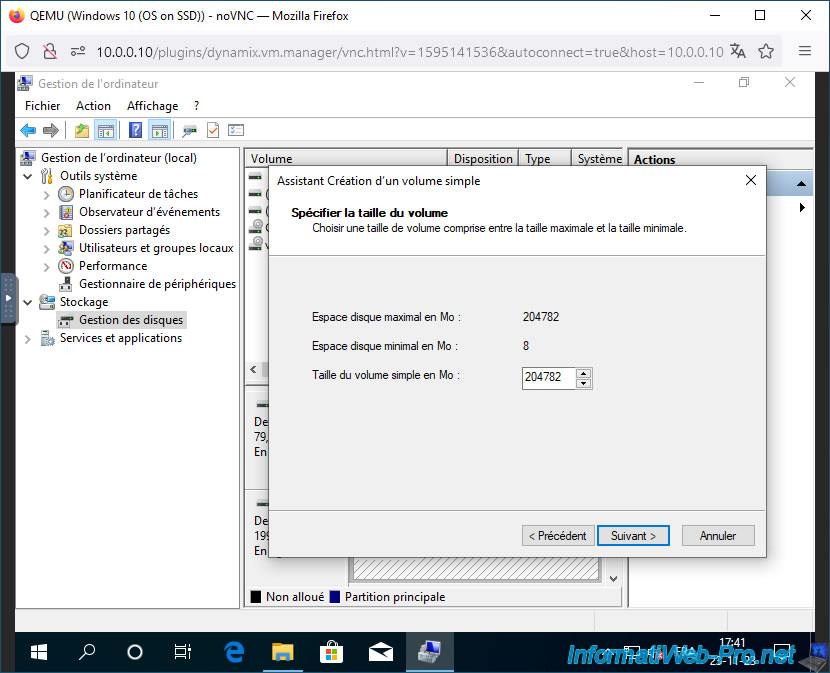
Task: Click the Annuler button
Action: pyautogui.click(x=718, y=535)
